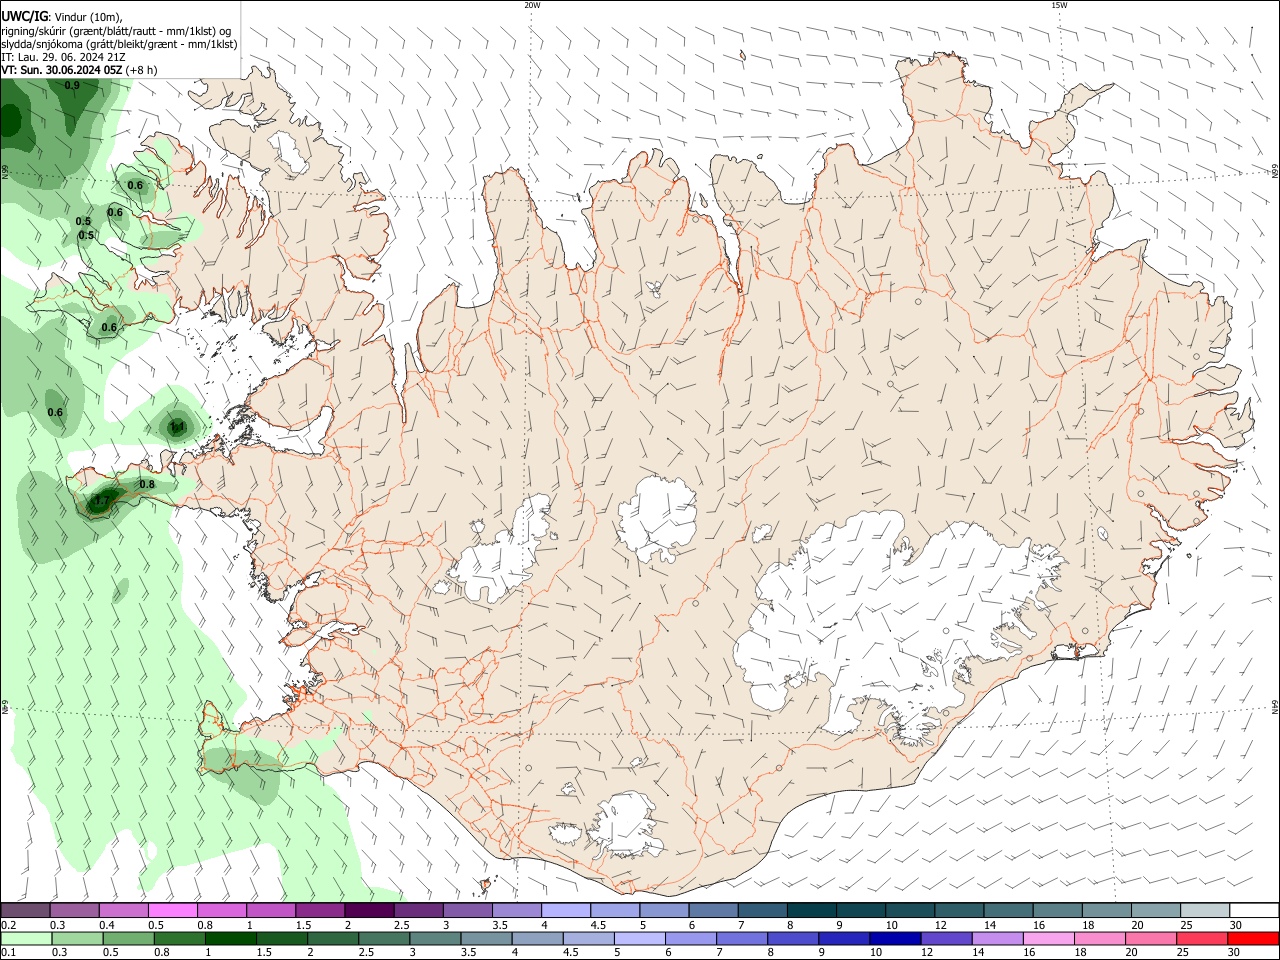The image size is (1280, 960).
Task: Click the white 30 swatch in upper legend row
Action: click(x=1254, y=911)
